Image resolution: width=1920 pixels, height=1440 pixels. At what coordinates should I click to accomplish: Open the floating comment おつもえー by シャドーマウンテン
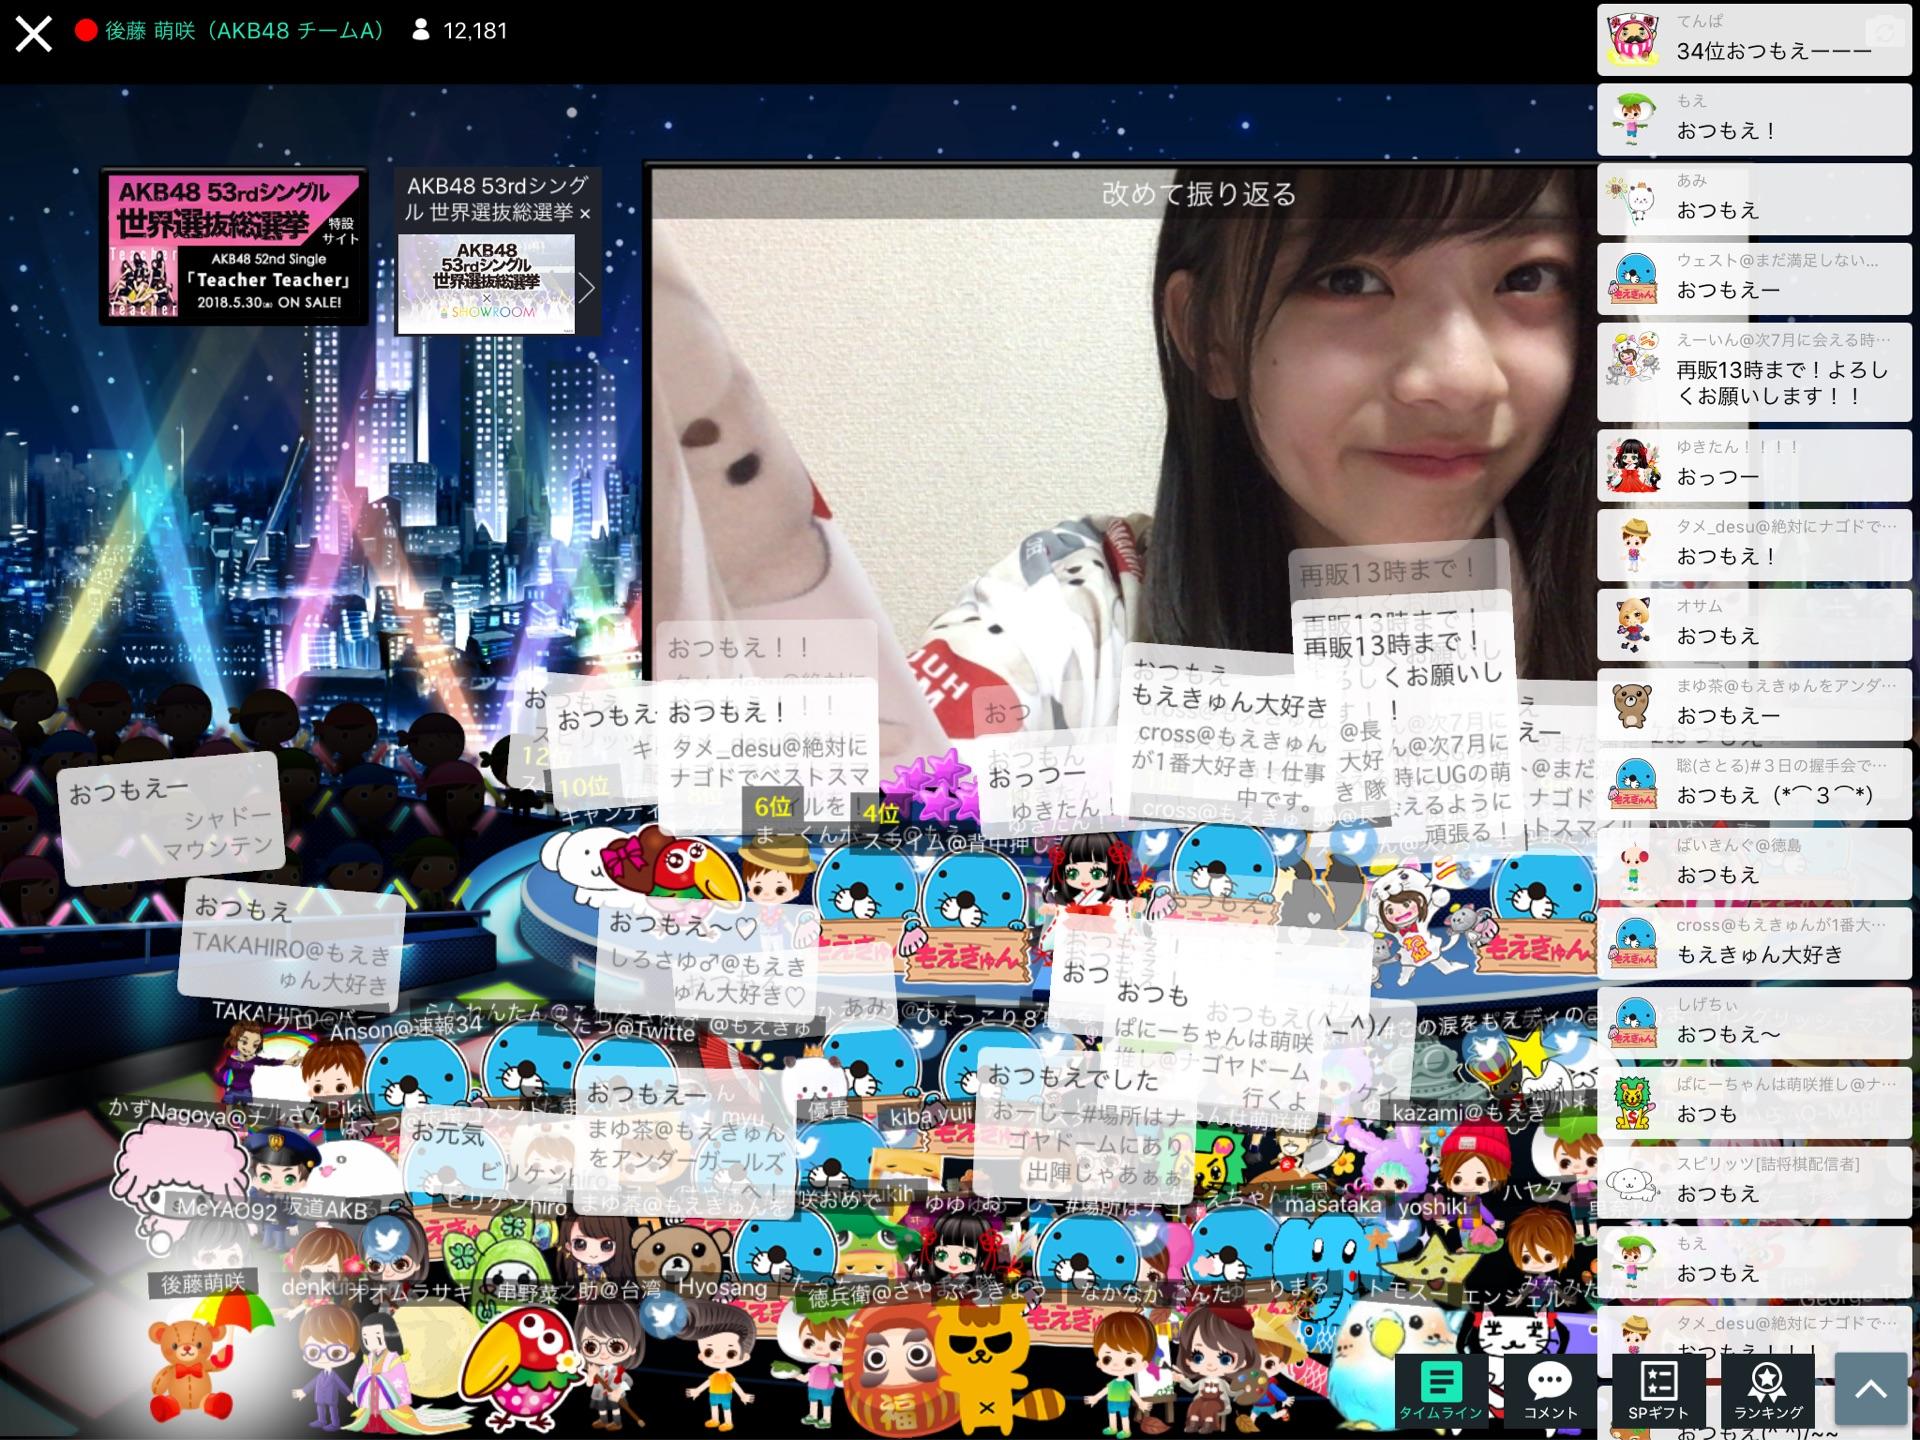(170, 817)
